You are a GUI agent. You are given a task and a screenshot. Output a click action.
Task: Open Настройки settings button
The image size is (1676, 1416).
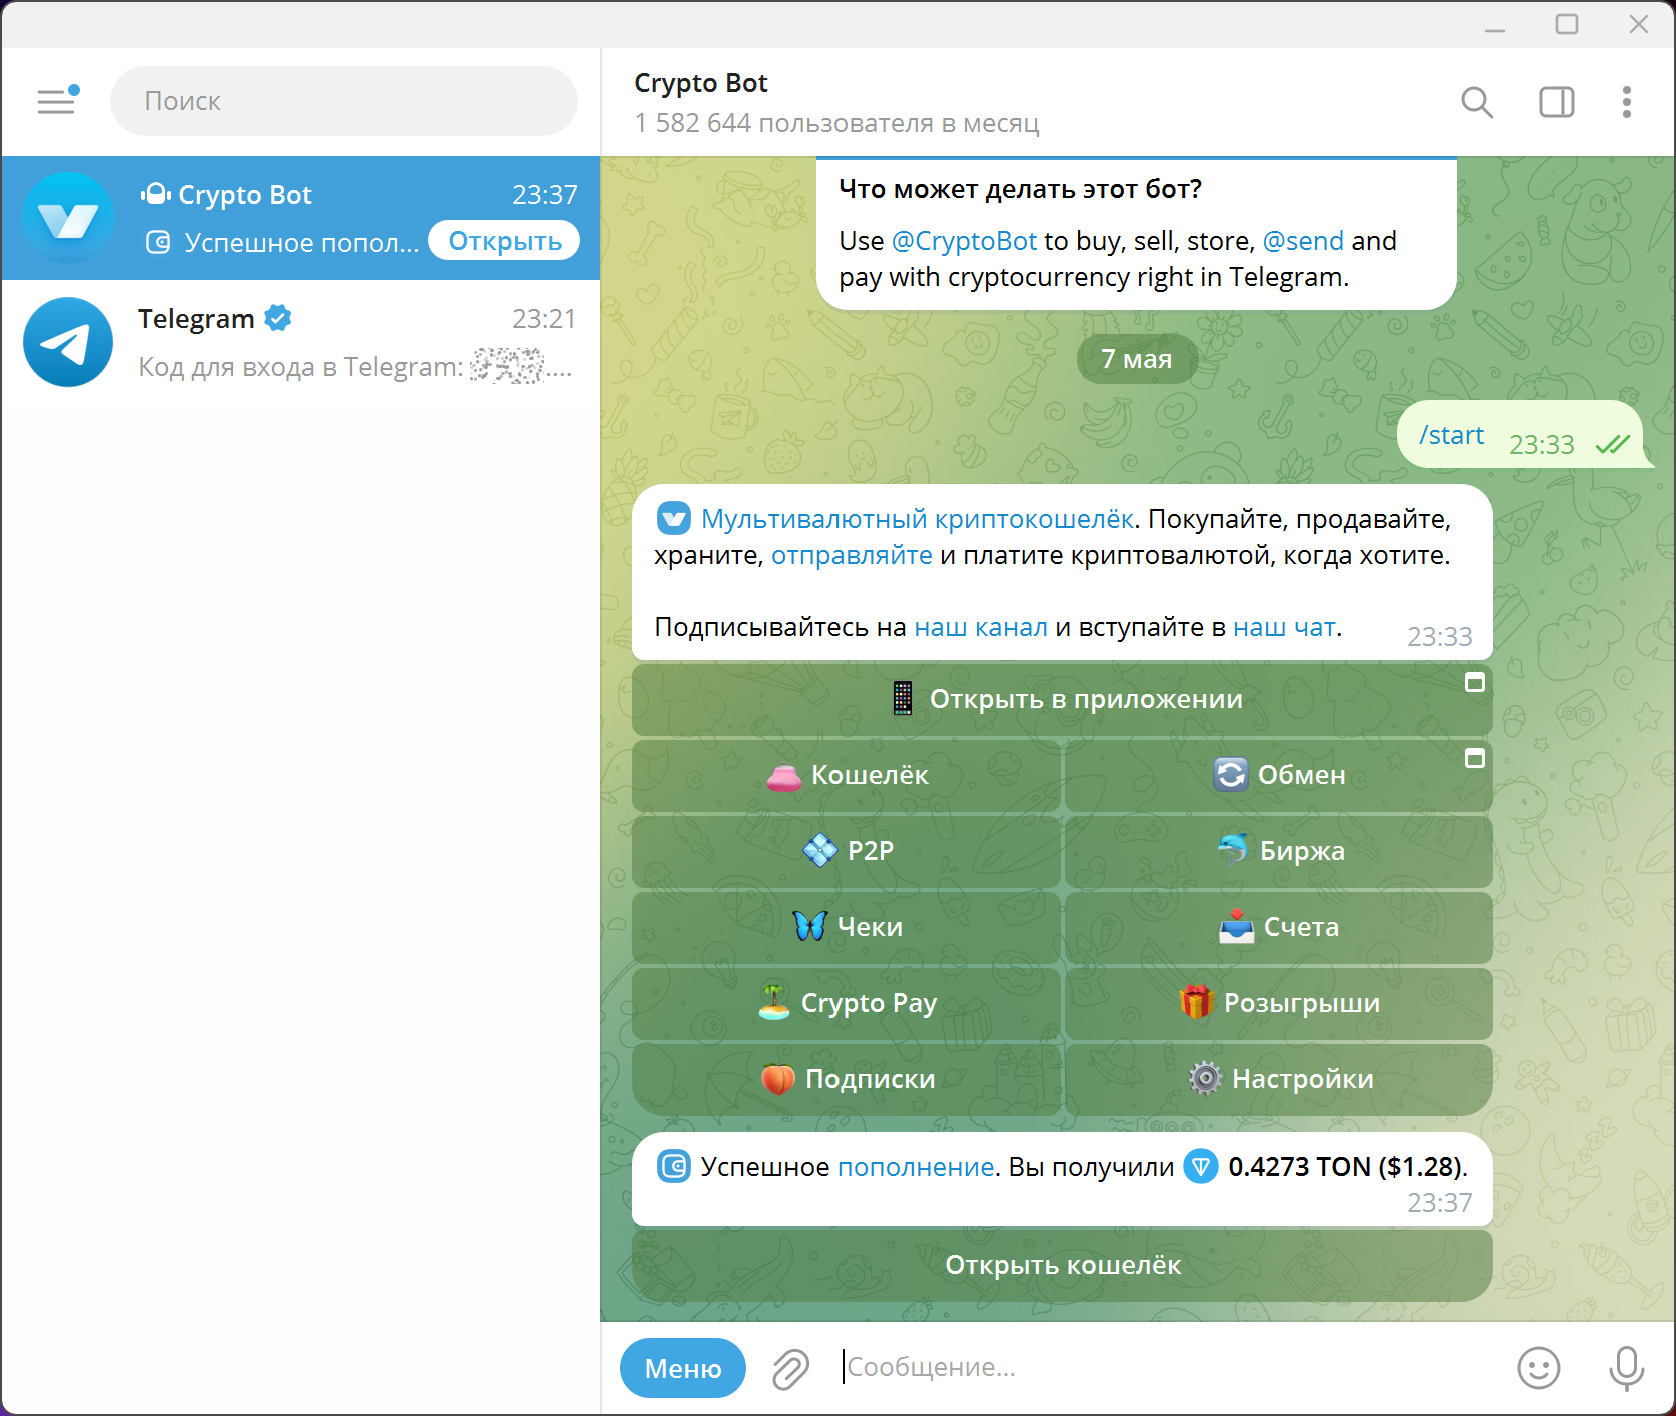(1279, 1079)
